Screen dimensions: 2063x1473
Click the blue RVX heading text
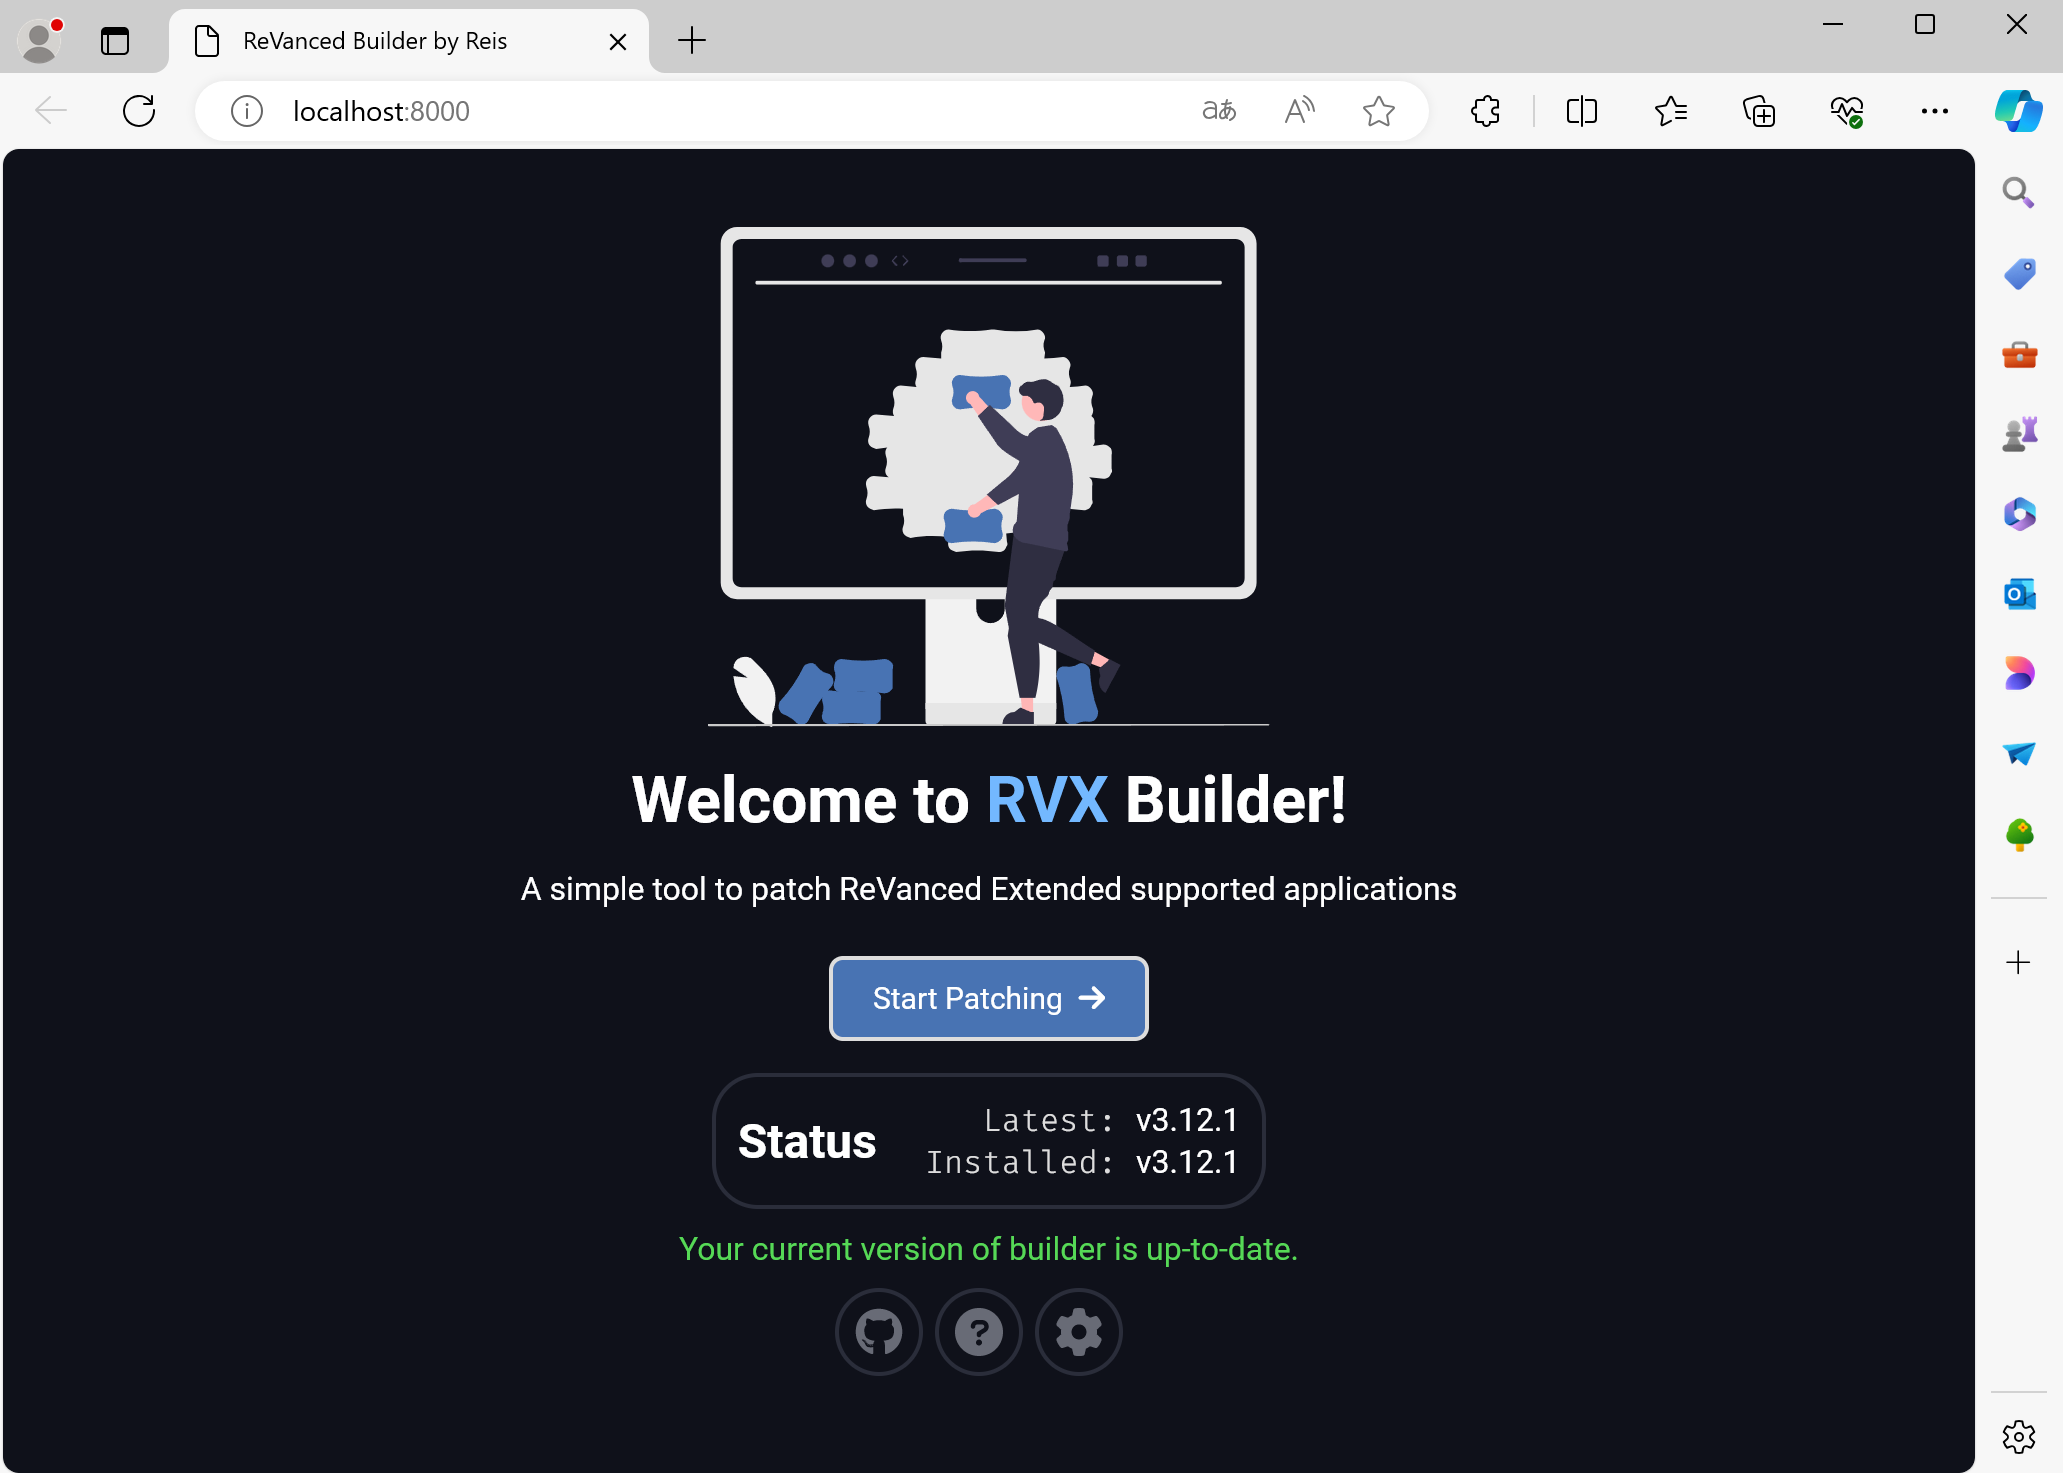[1047, 800]
